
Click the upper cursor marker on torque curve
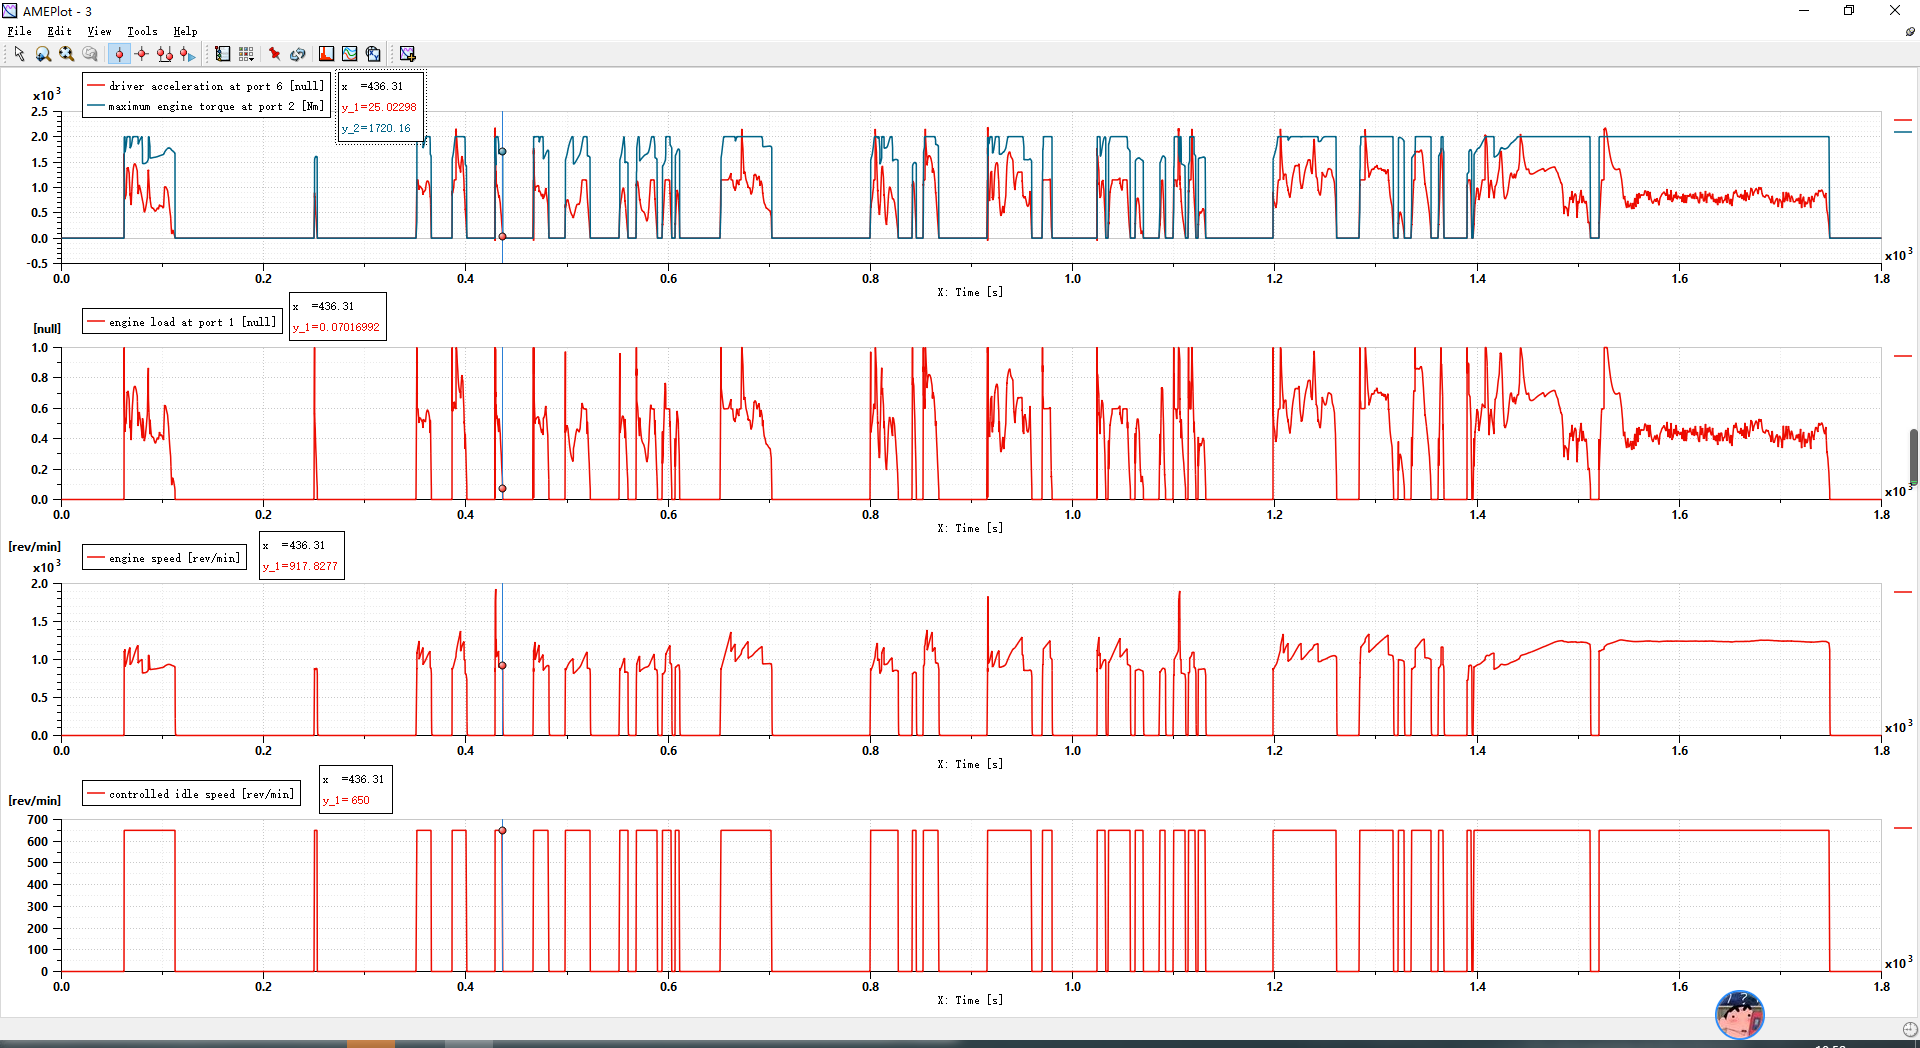tap(502, 151)
